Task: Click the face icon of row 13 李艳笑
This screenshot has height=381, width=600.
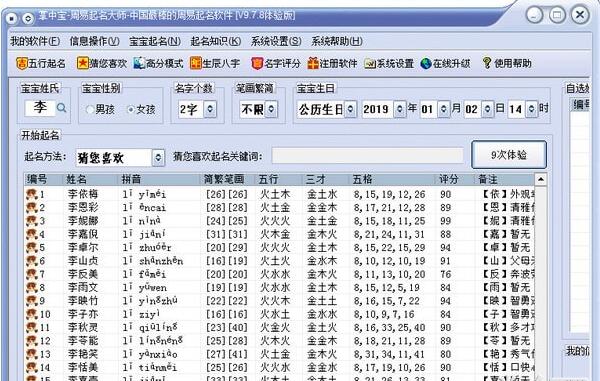Action: point(32,354)
